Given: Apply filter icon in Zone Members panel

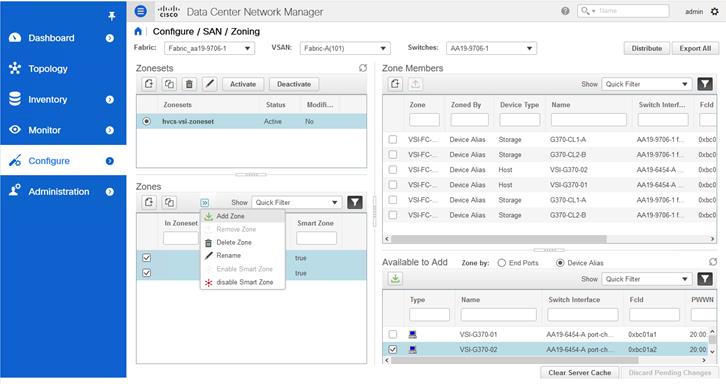Looking at the screenshot, I should (705, 84).
